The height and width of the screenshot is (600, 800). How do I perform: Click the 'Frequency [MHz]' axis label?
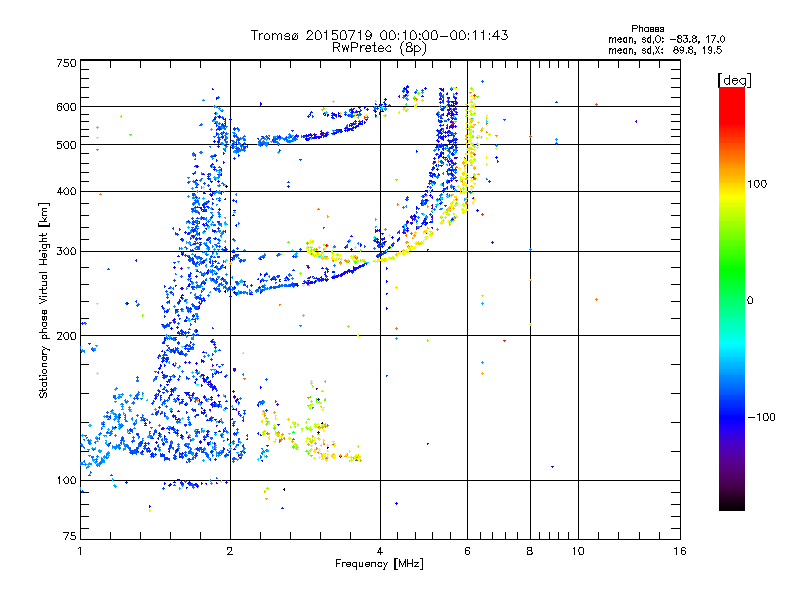point(379,564)
